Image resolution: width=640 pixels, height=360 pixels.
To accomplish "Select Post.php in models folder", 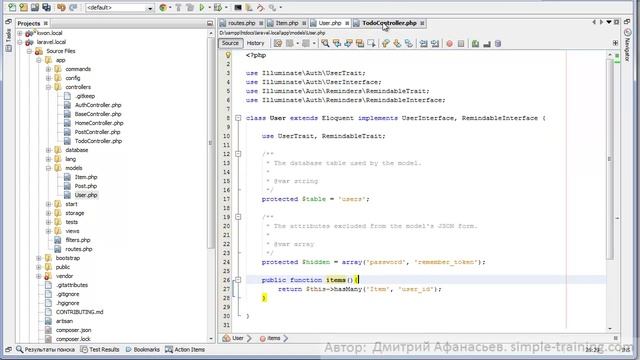I will (85, 186).
